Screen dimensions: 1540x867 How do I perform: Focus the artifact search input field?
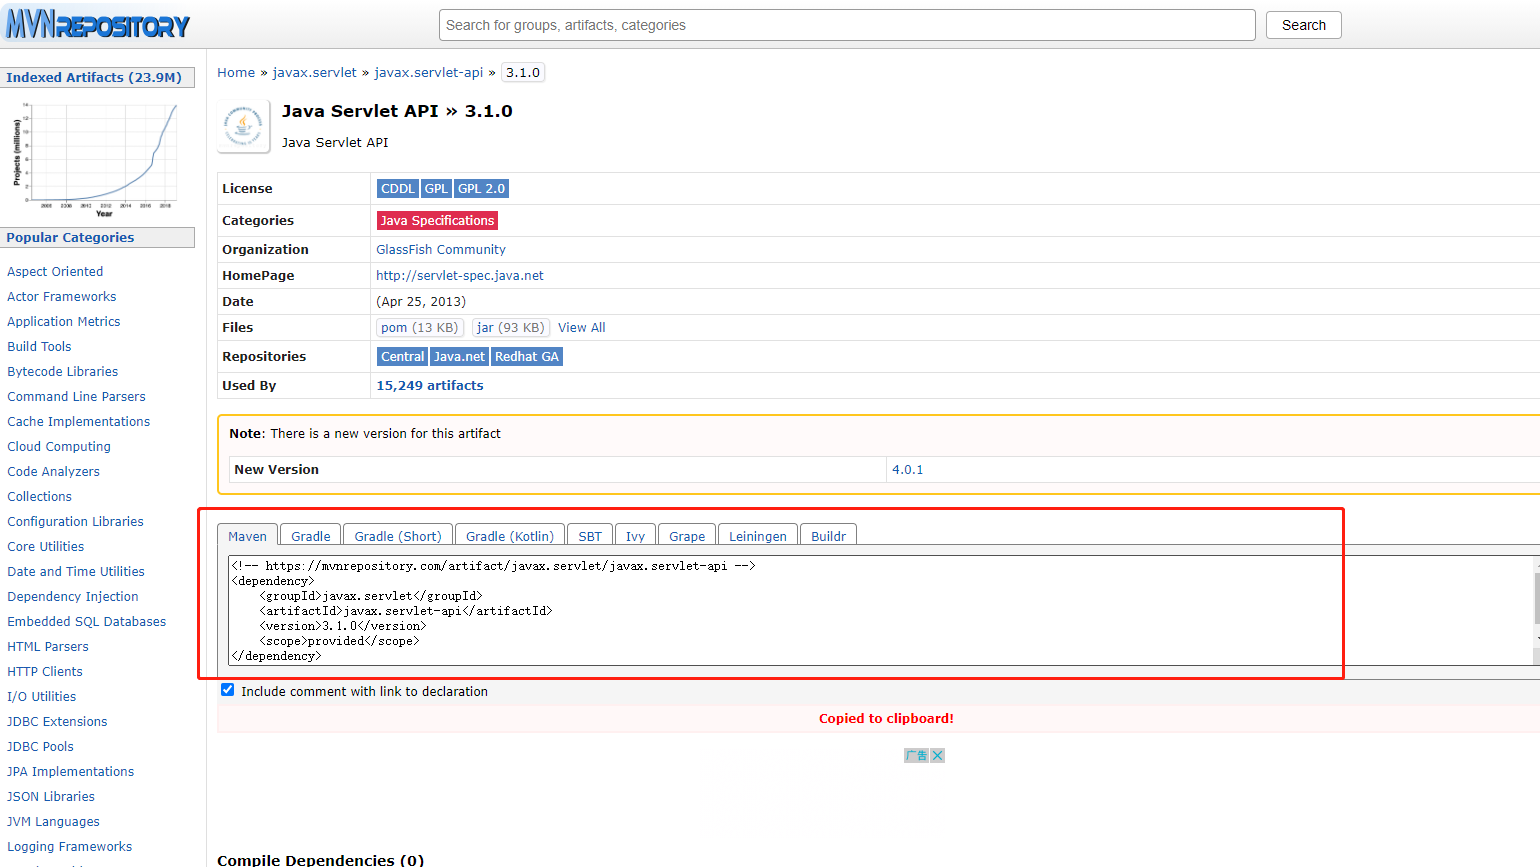[847, 25]
